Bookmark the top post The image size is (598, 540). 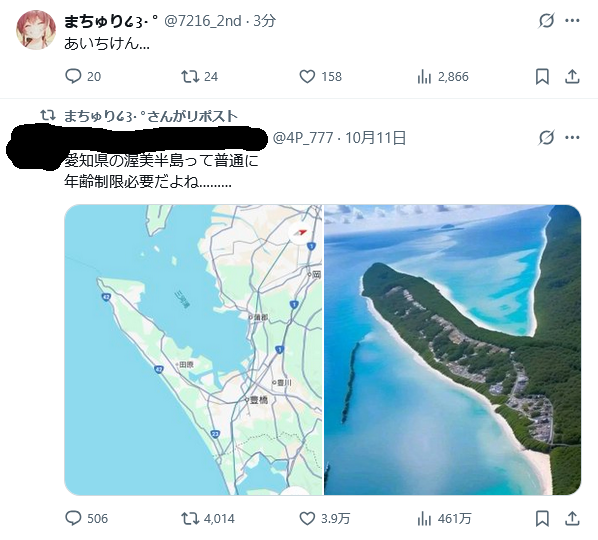point(542,77)
